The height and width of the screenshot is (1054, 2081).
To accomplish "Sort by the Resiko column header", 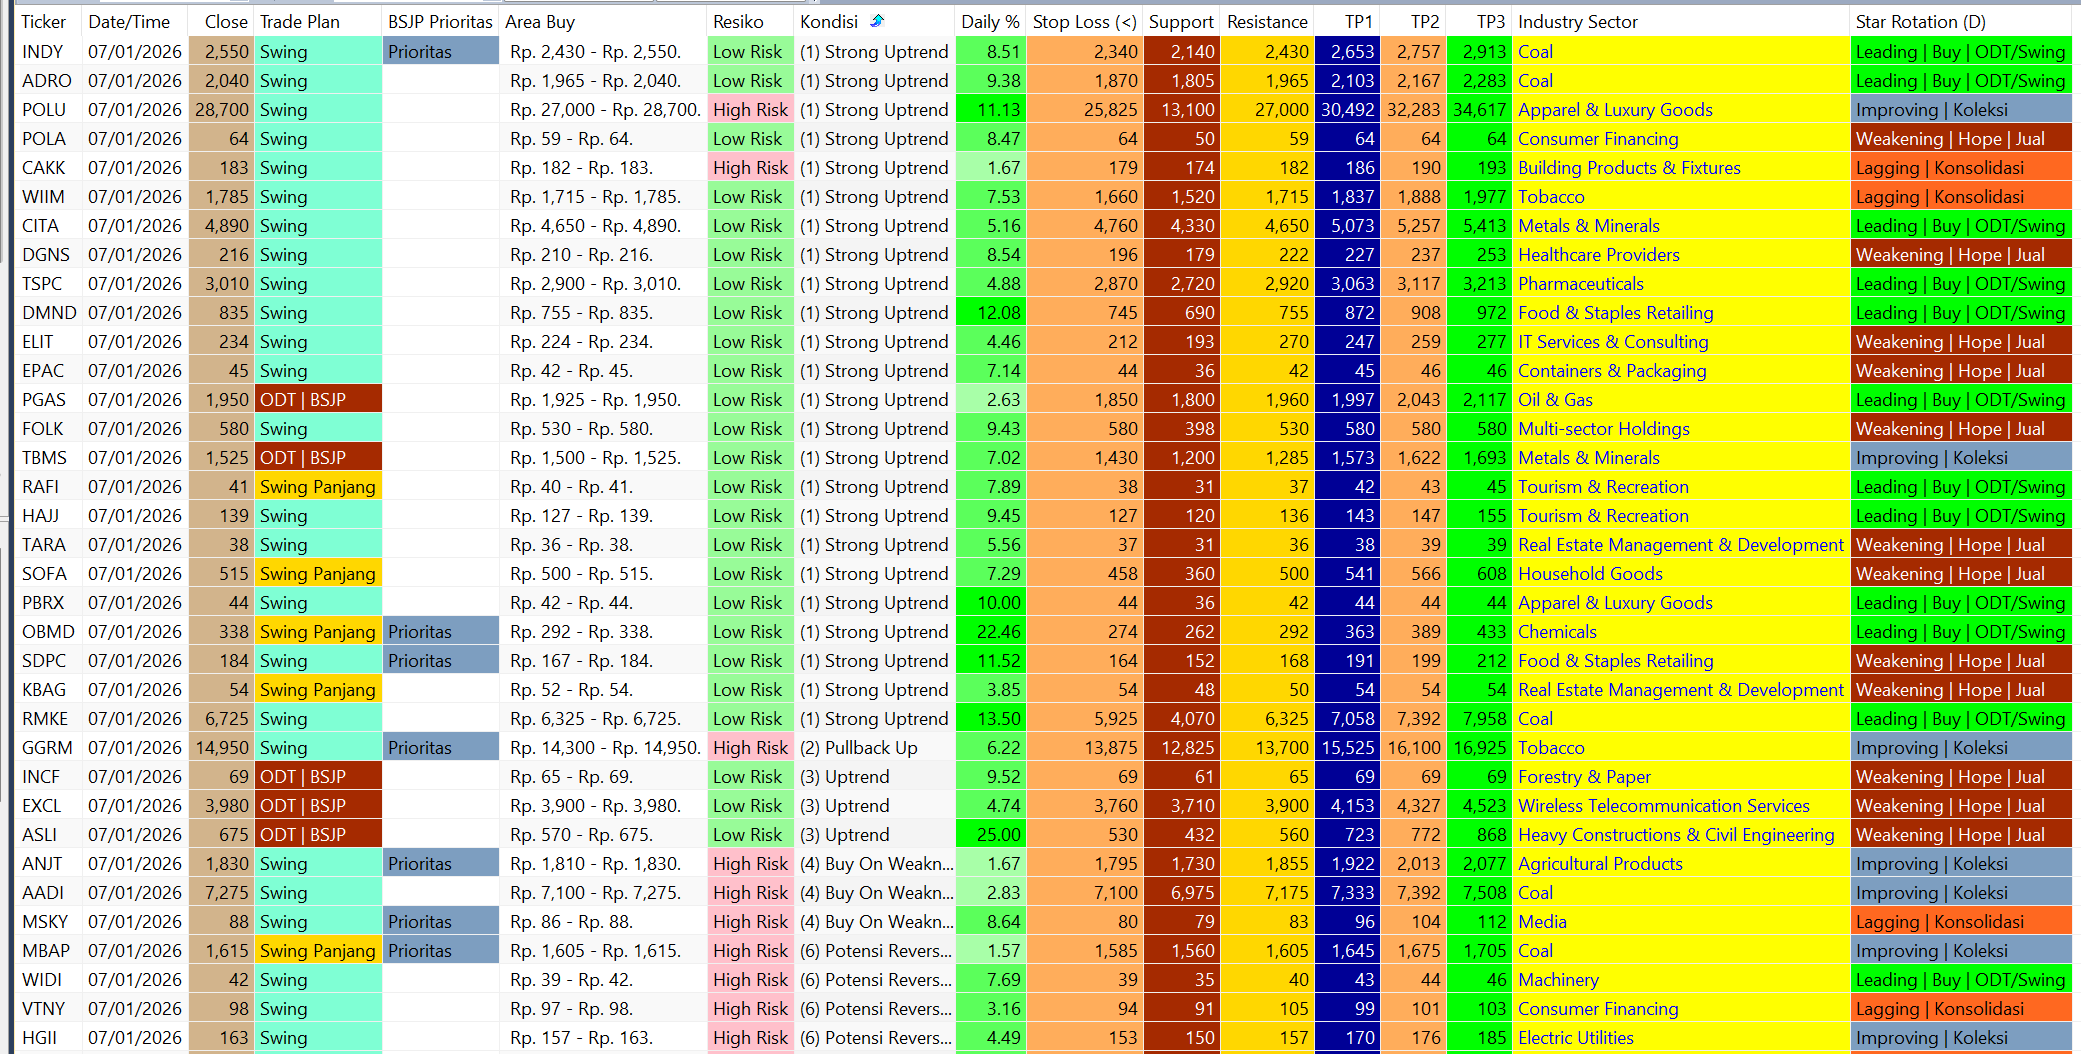I will tap(738, 22).
